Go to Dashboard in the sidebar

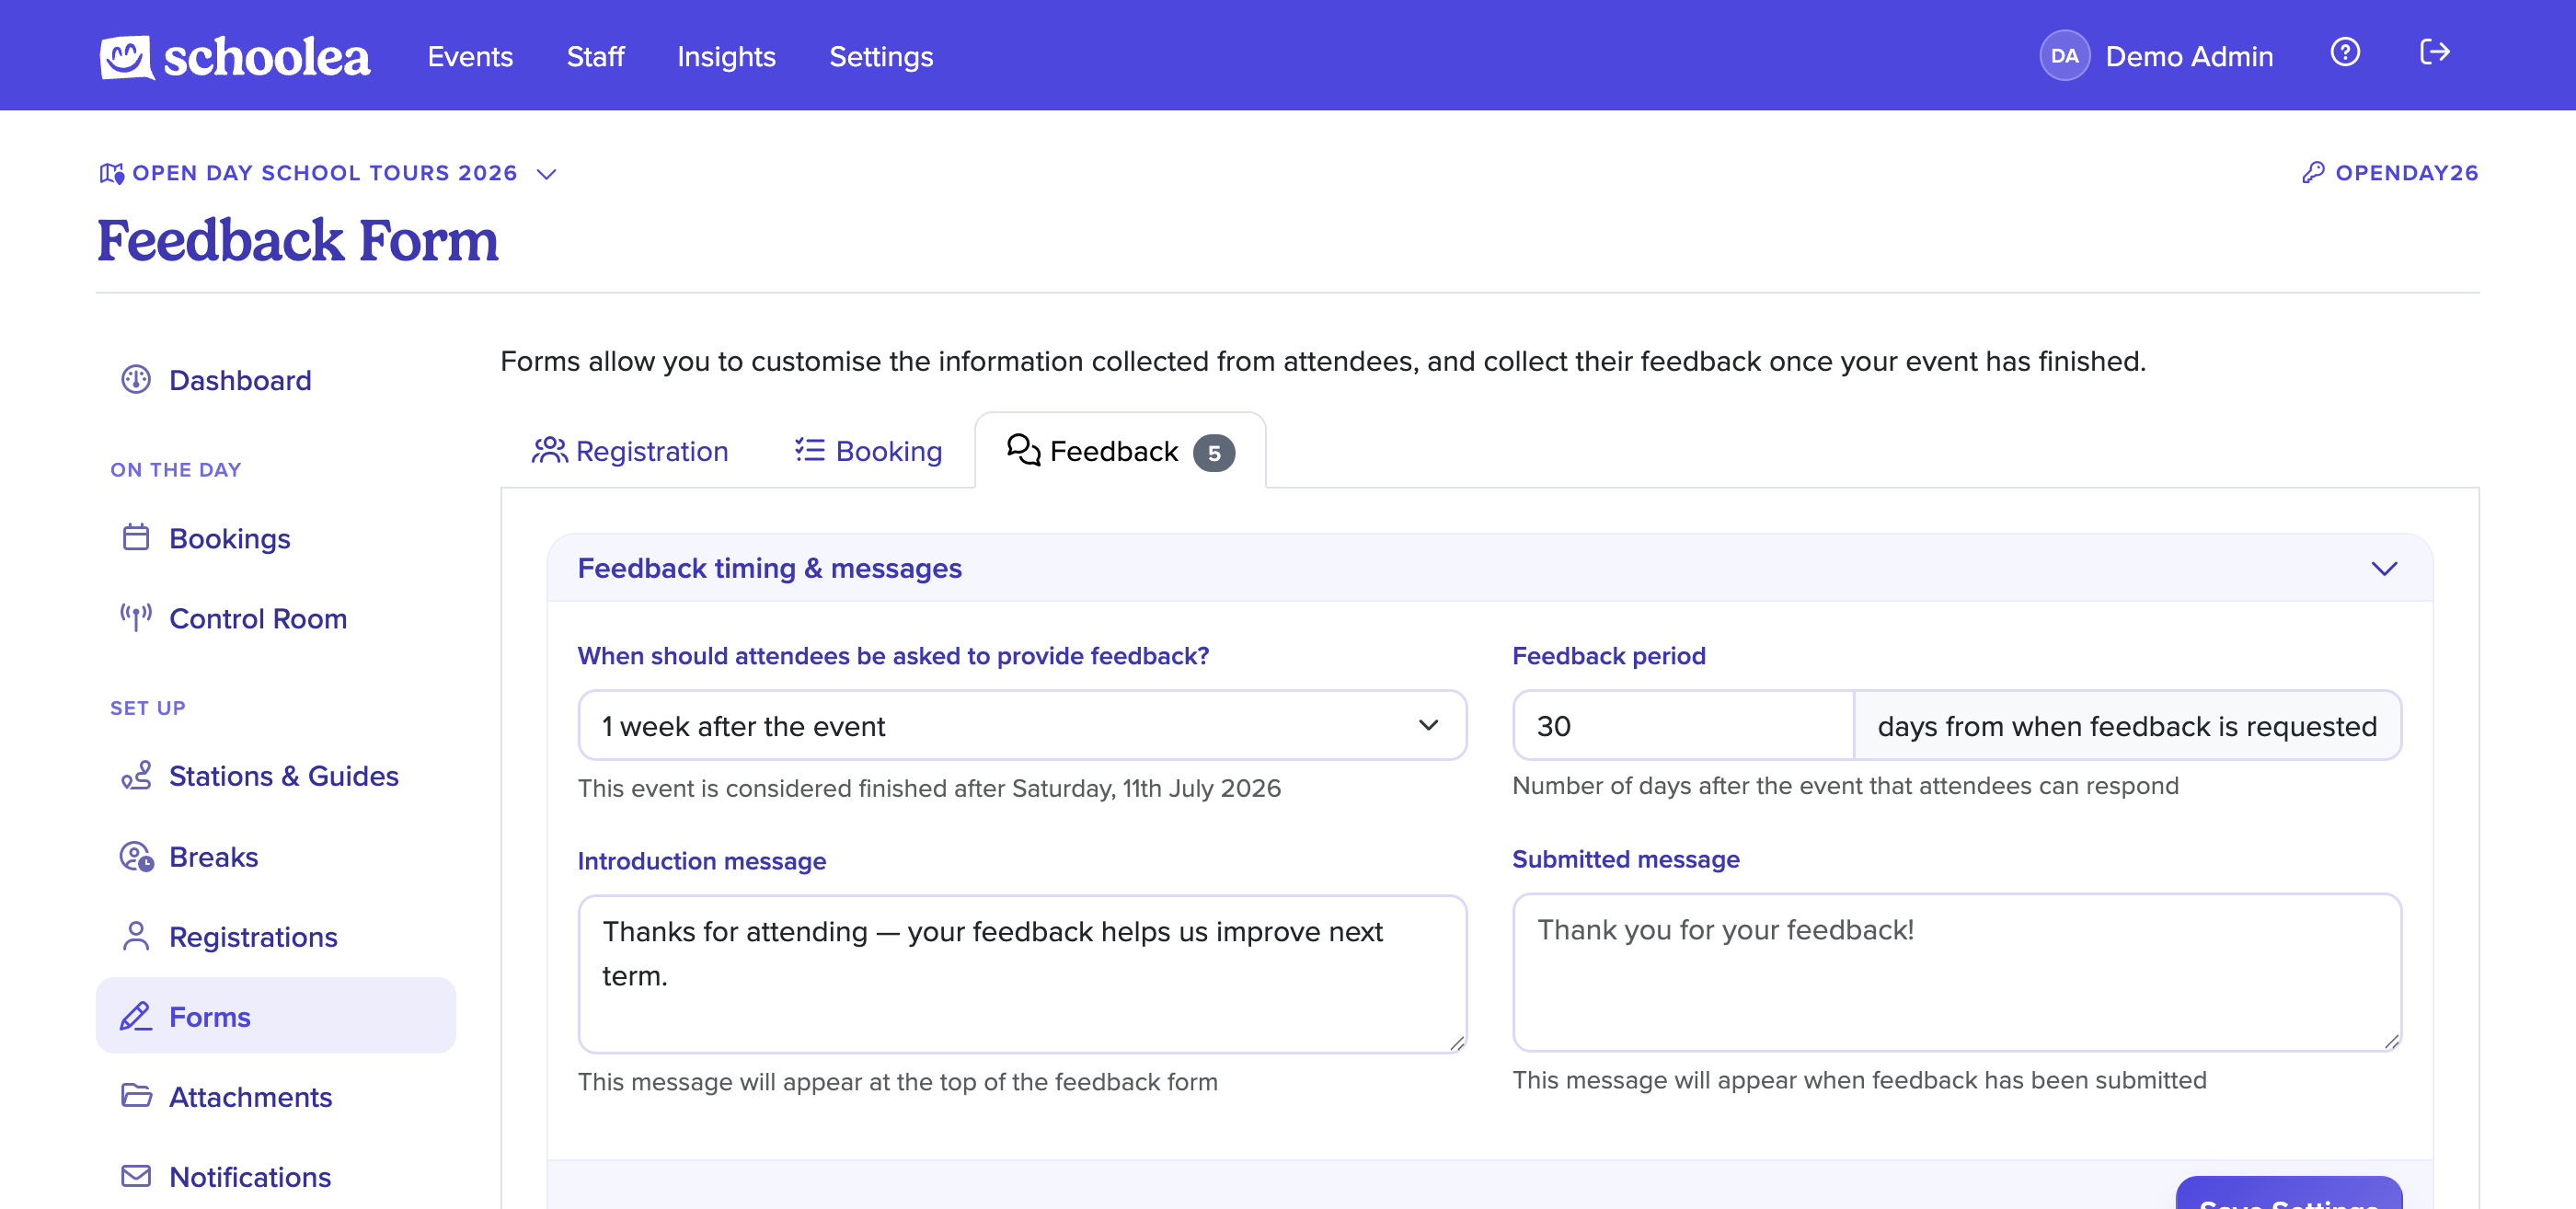click(275, 380)
